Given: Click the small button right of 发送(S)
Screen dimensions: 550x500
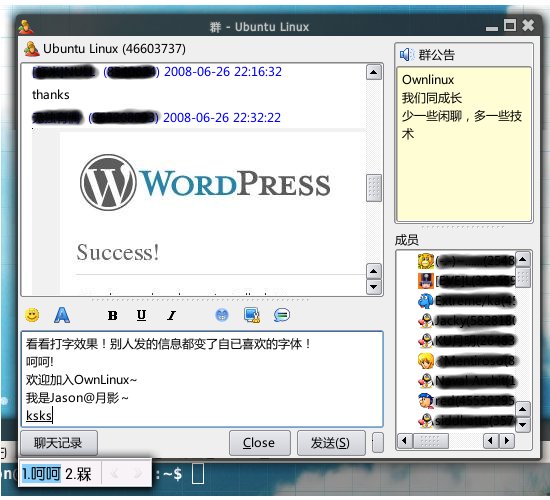Looking at the screenshot, I should pos(377,443).
